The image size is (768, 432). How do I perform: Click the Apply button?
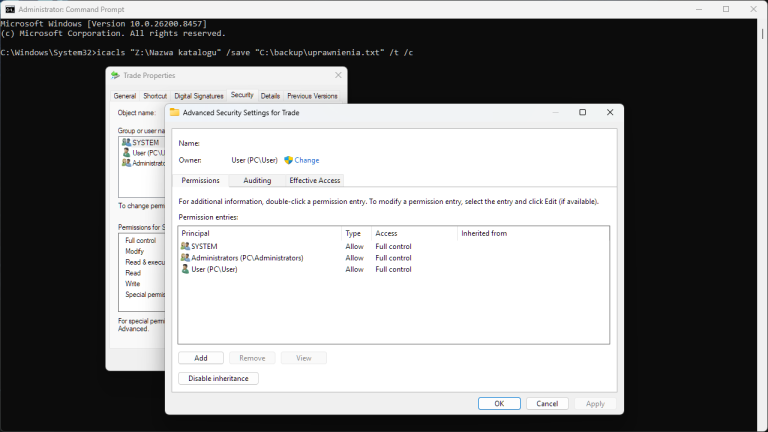point(595,404)
